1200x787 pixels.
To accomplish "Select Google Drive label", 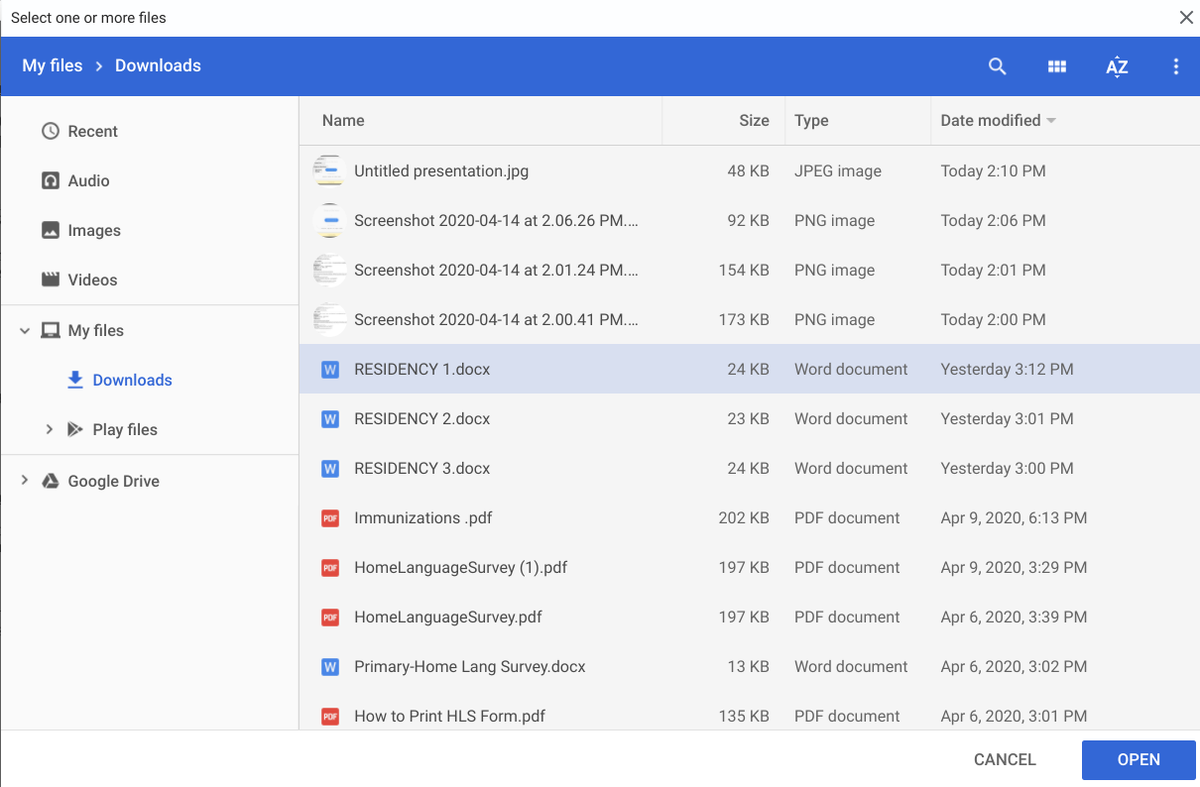I will pyautogui.click(x=114, y=481).
